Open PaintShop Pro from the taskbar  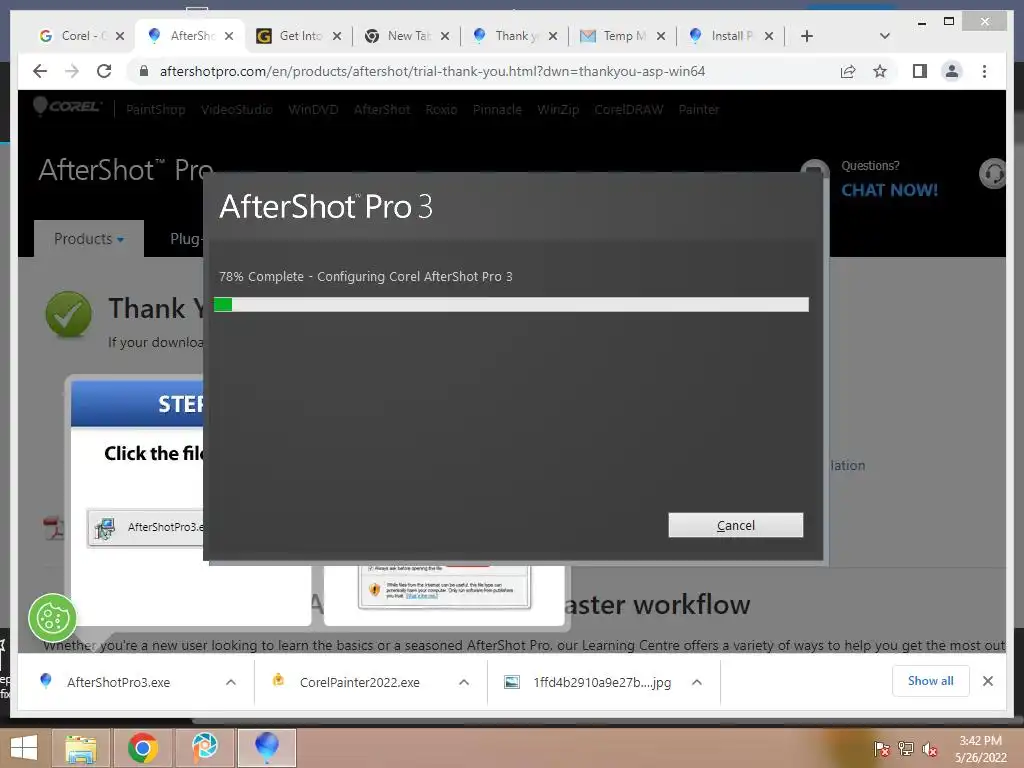(204, 748)
